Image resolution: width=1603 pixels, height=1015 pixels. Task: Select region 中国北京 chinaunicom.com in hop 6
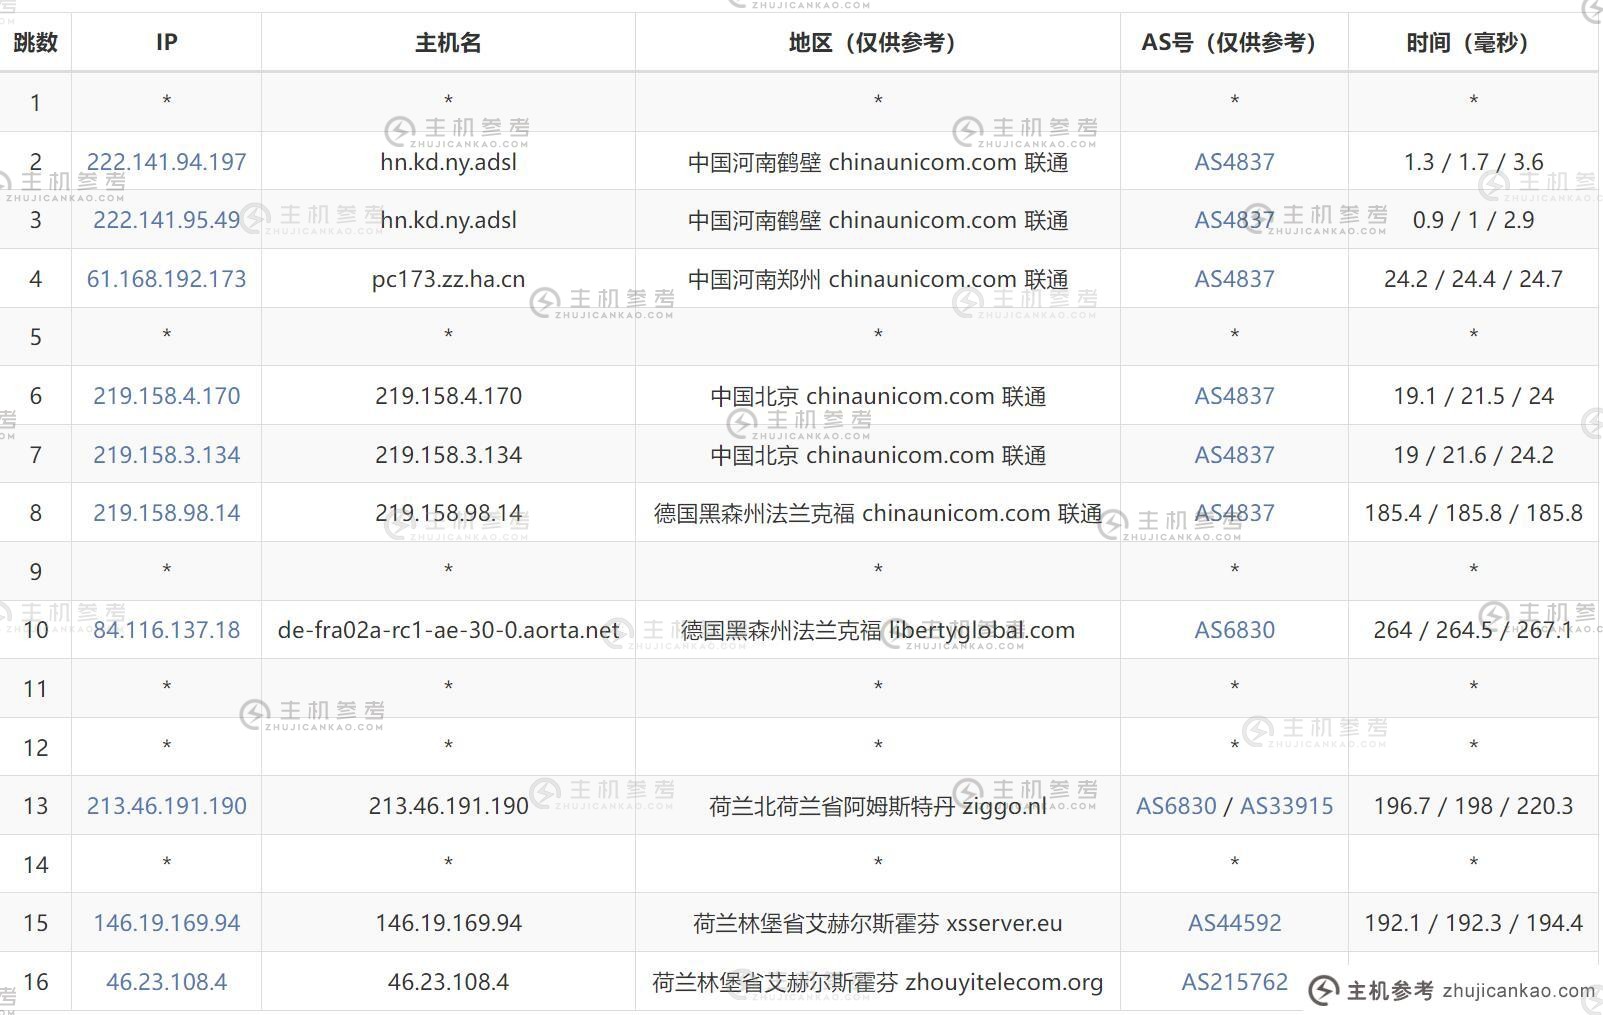pos(878,396)
